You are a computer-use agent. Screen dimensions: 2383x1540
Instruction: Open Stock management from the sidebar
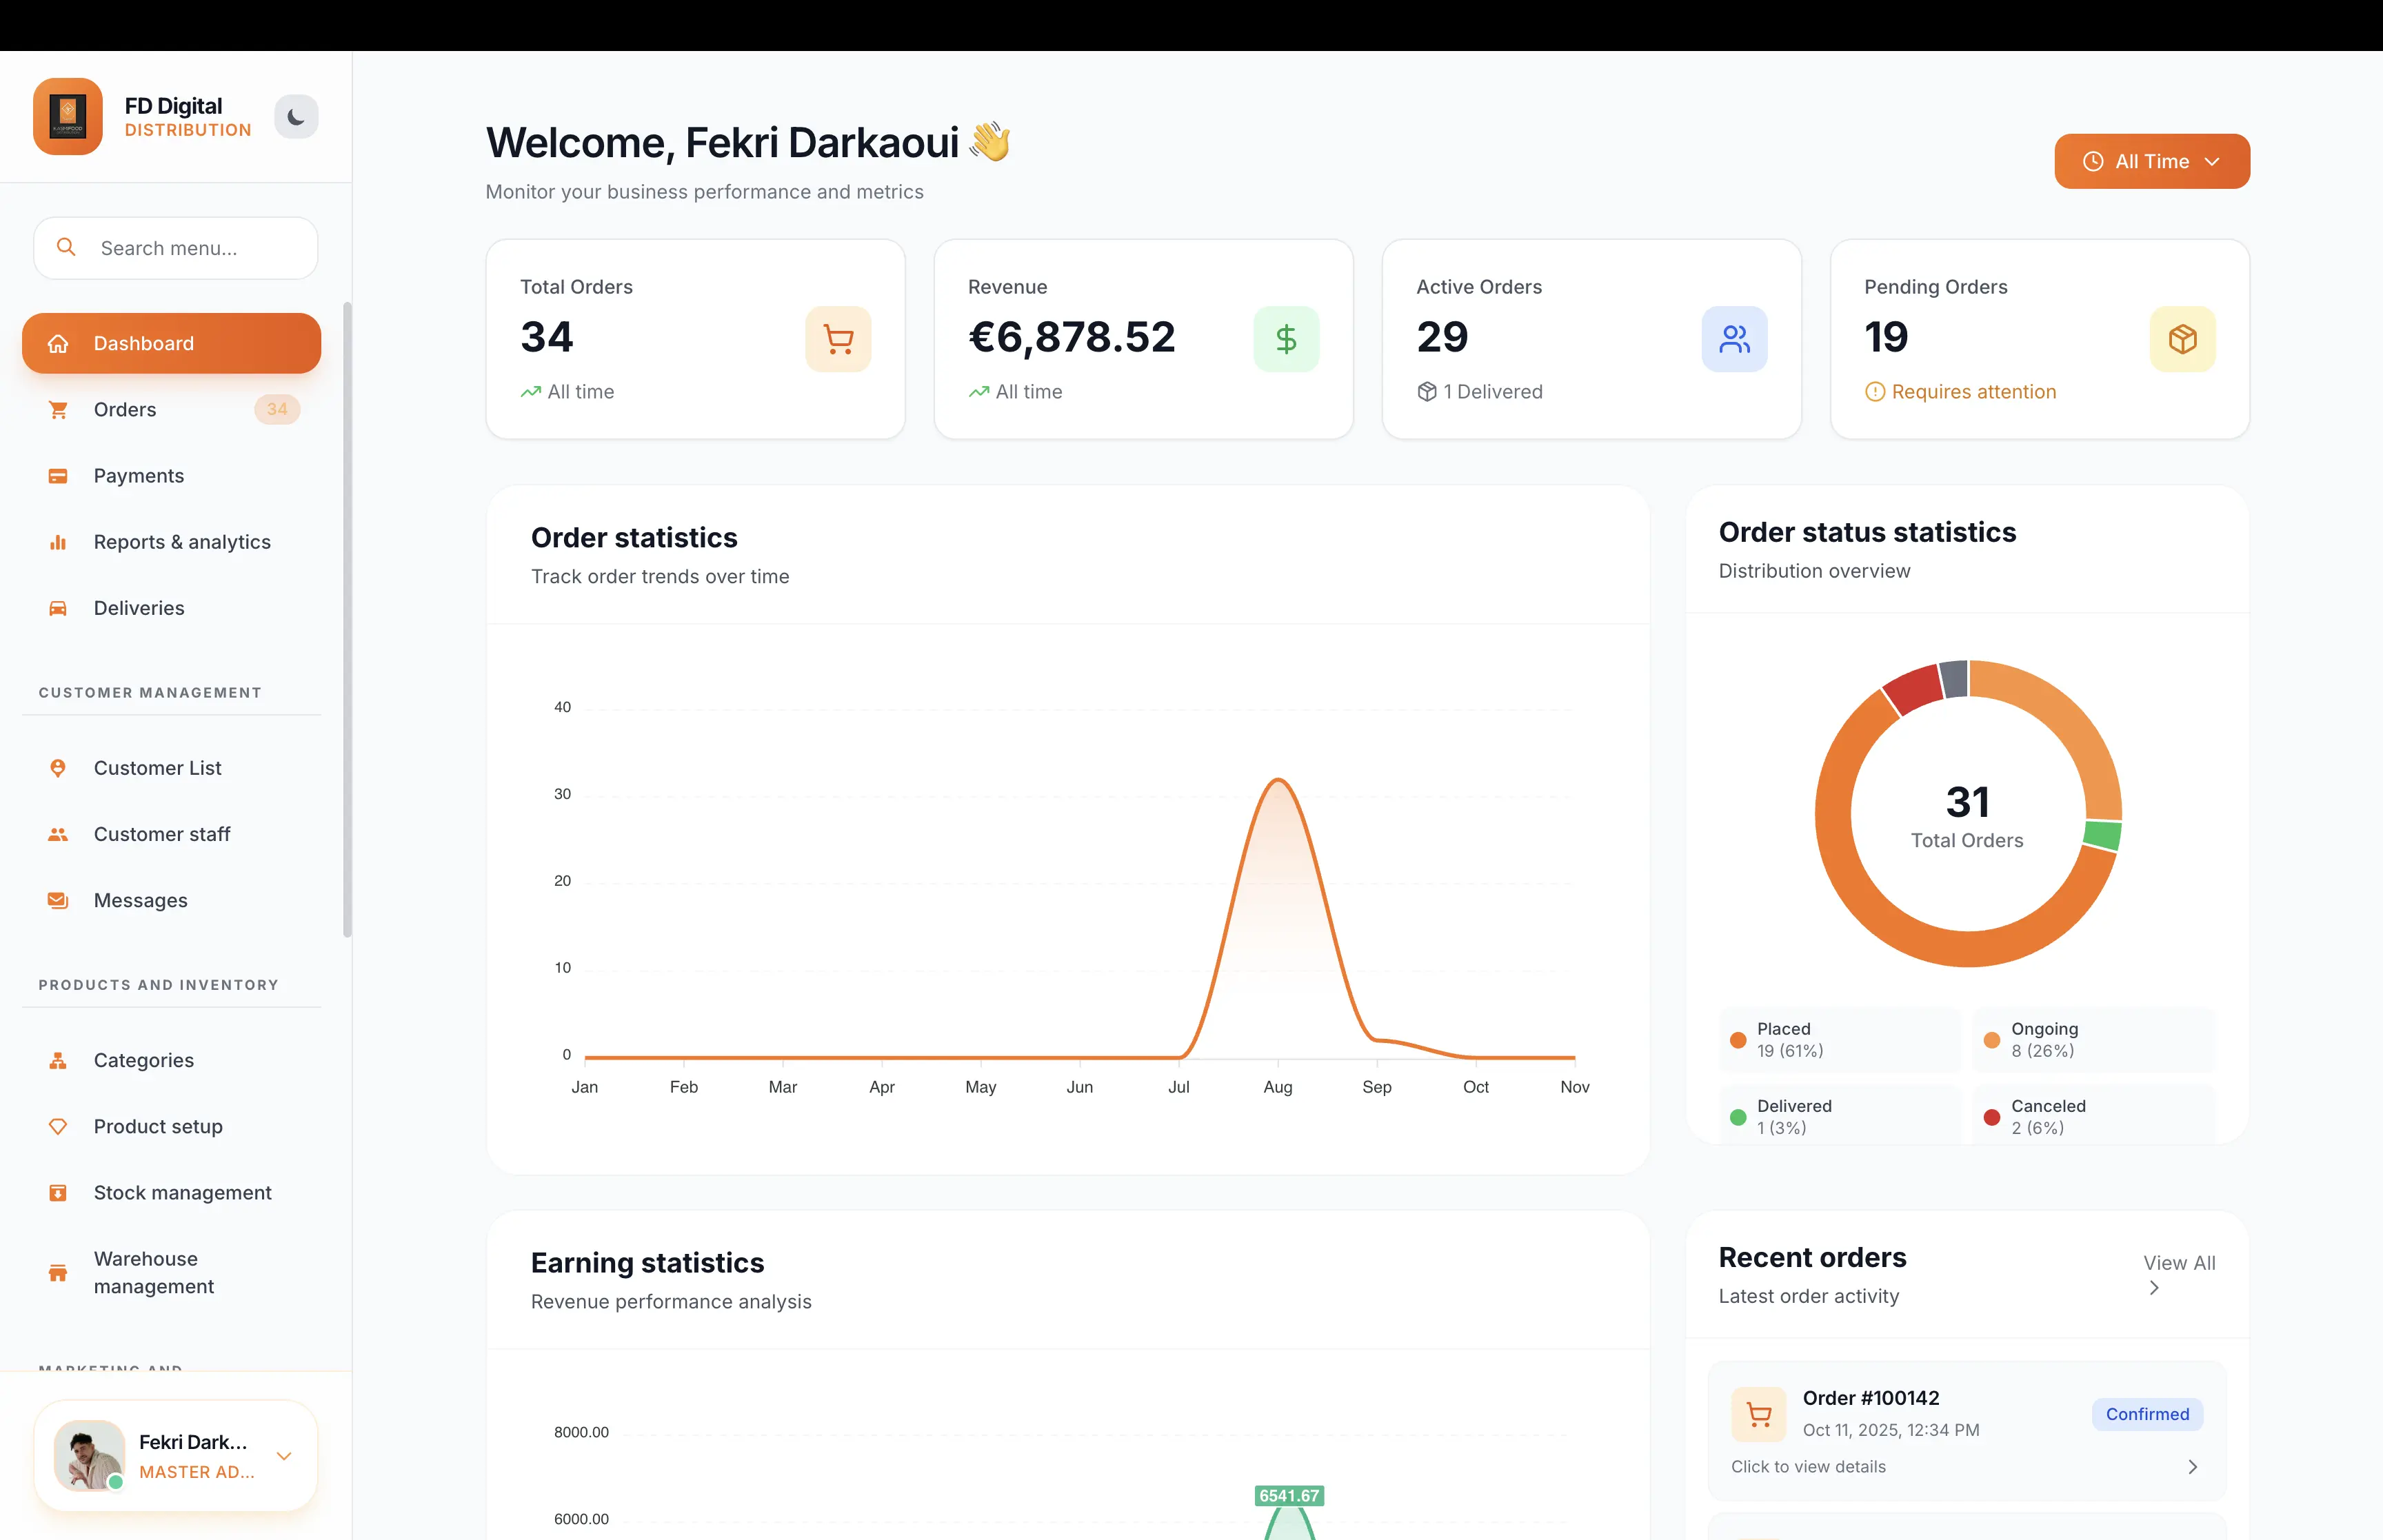point(182,1192)
